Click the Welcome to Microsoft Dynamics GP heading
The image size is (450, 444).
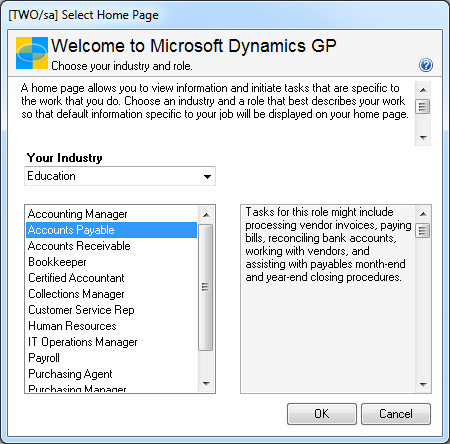[194, 46]
